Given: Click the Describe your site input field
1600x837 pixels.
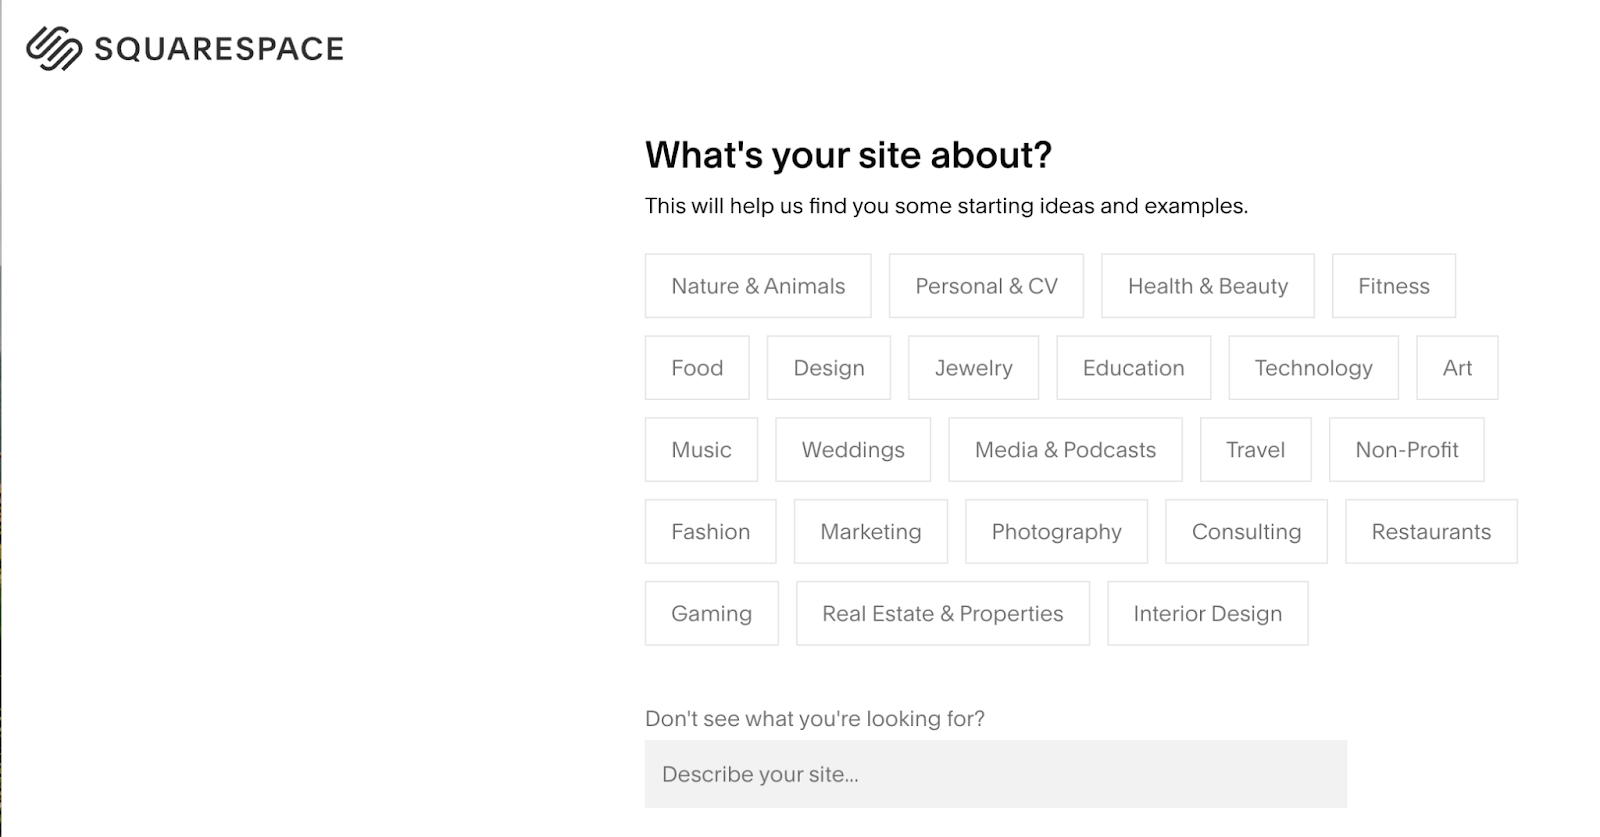Looking at the screenshot, I should [x=995, y=773].
